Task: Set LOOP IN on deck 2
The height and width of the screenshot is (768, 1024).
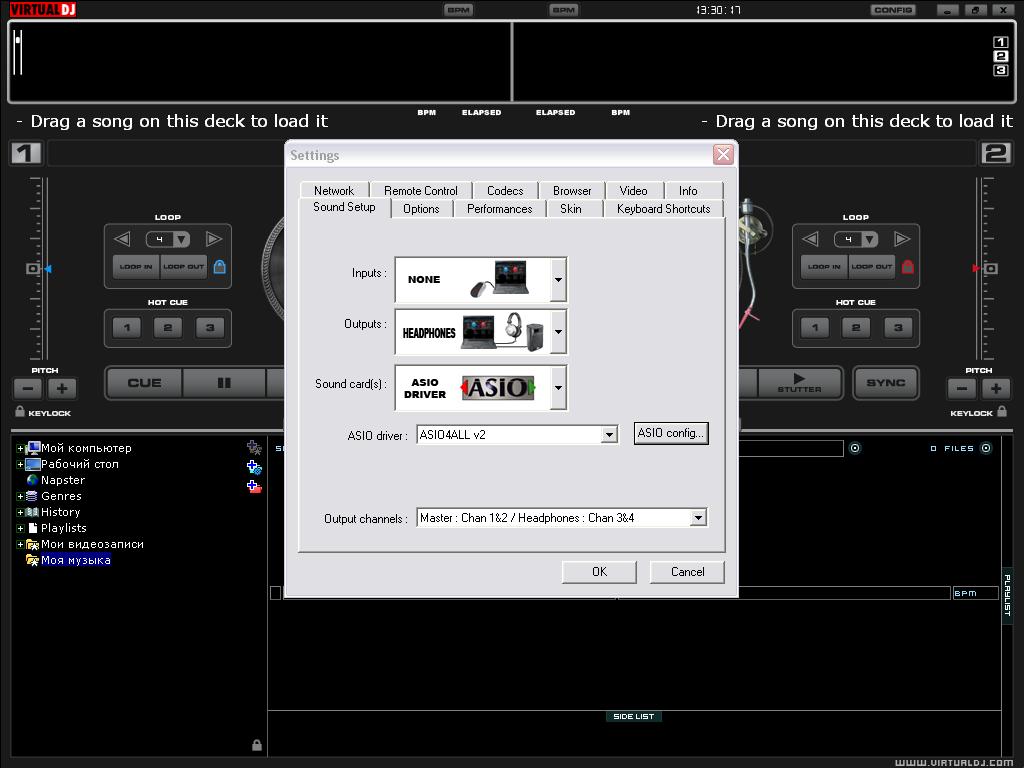Action: pyautogui.click(x=824, y=266)
